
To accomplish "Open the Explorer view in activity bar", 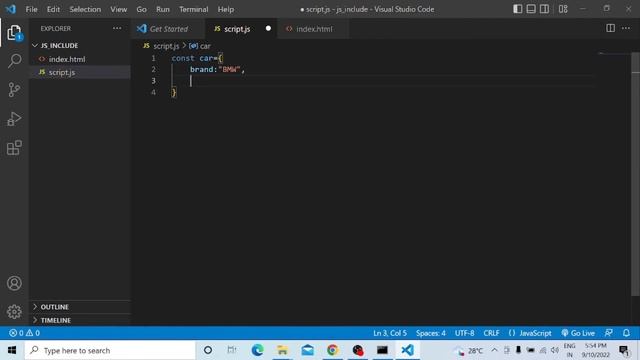I will click(14, 33).
